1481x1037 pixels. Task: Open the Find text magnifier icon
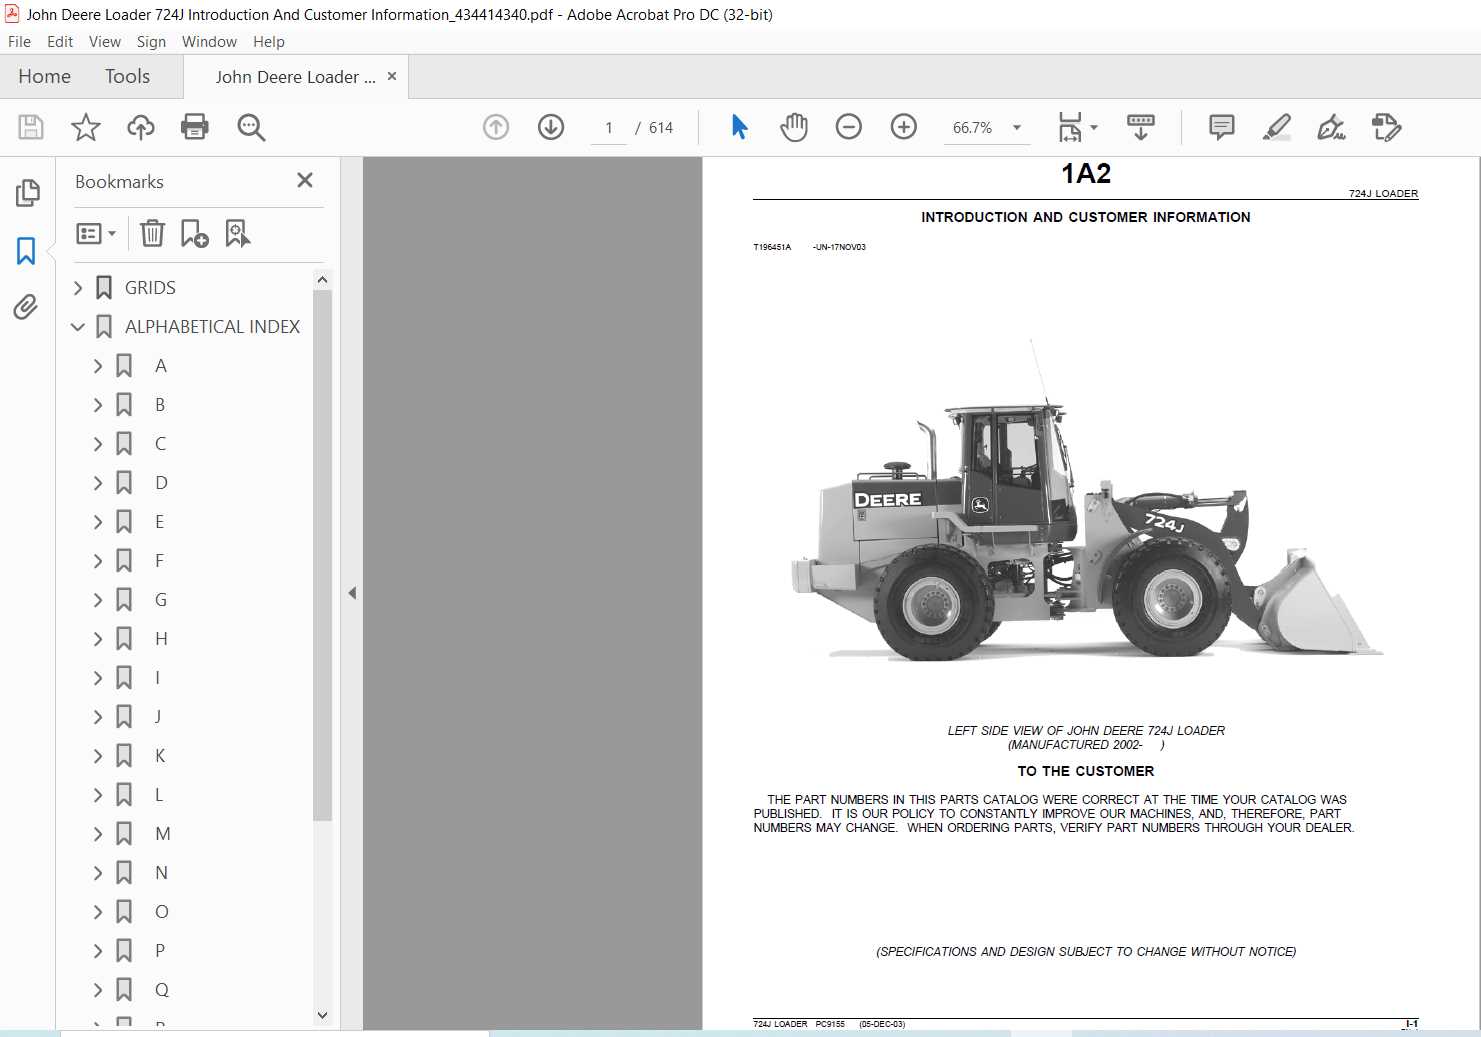click(251, 127)
